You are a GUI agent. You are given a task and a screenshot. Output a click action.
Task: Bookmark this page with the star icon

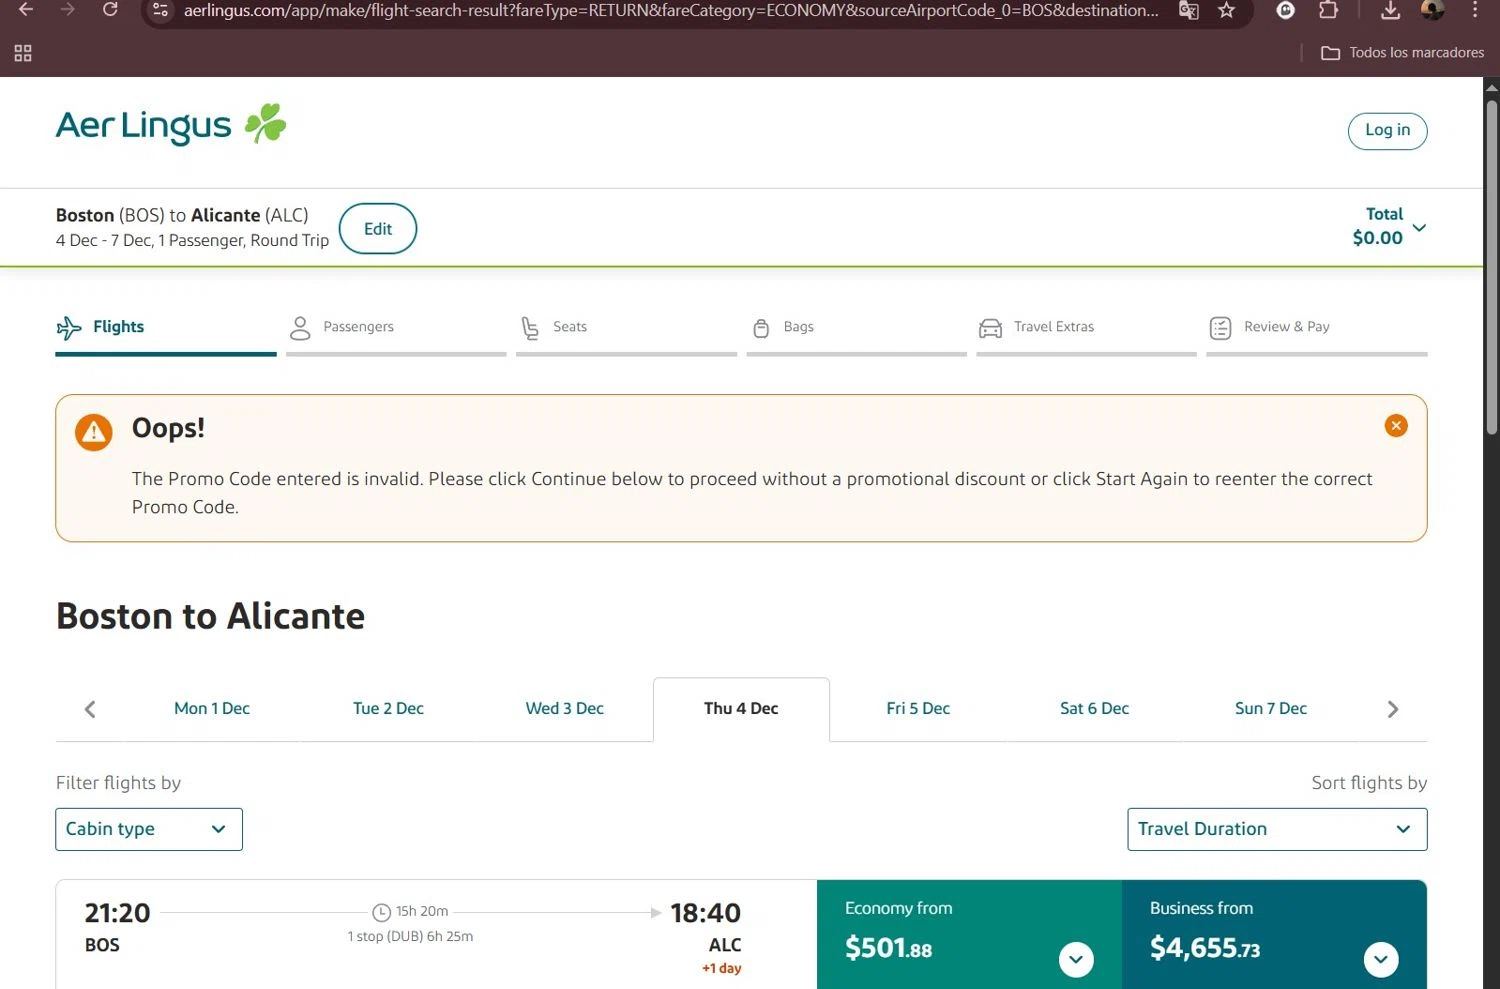[1227, 10]
